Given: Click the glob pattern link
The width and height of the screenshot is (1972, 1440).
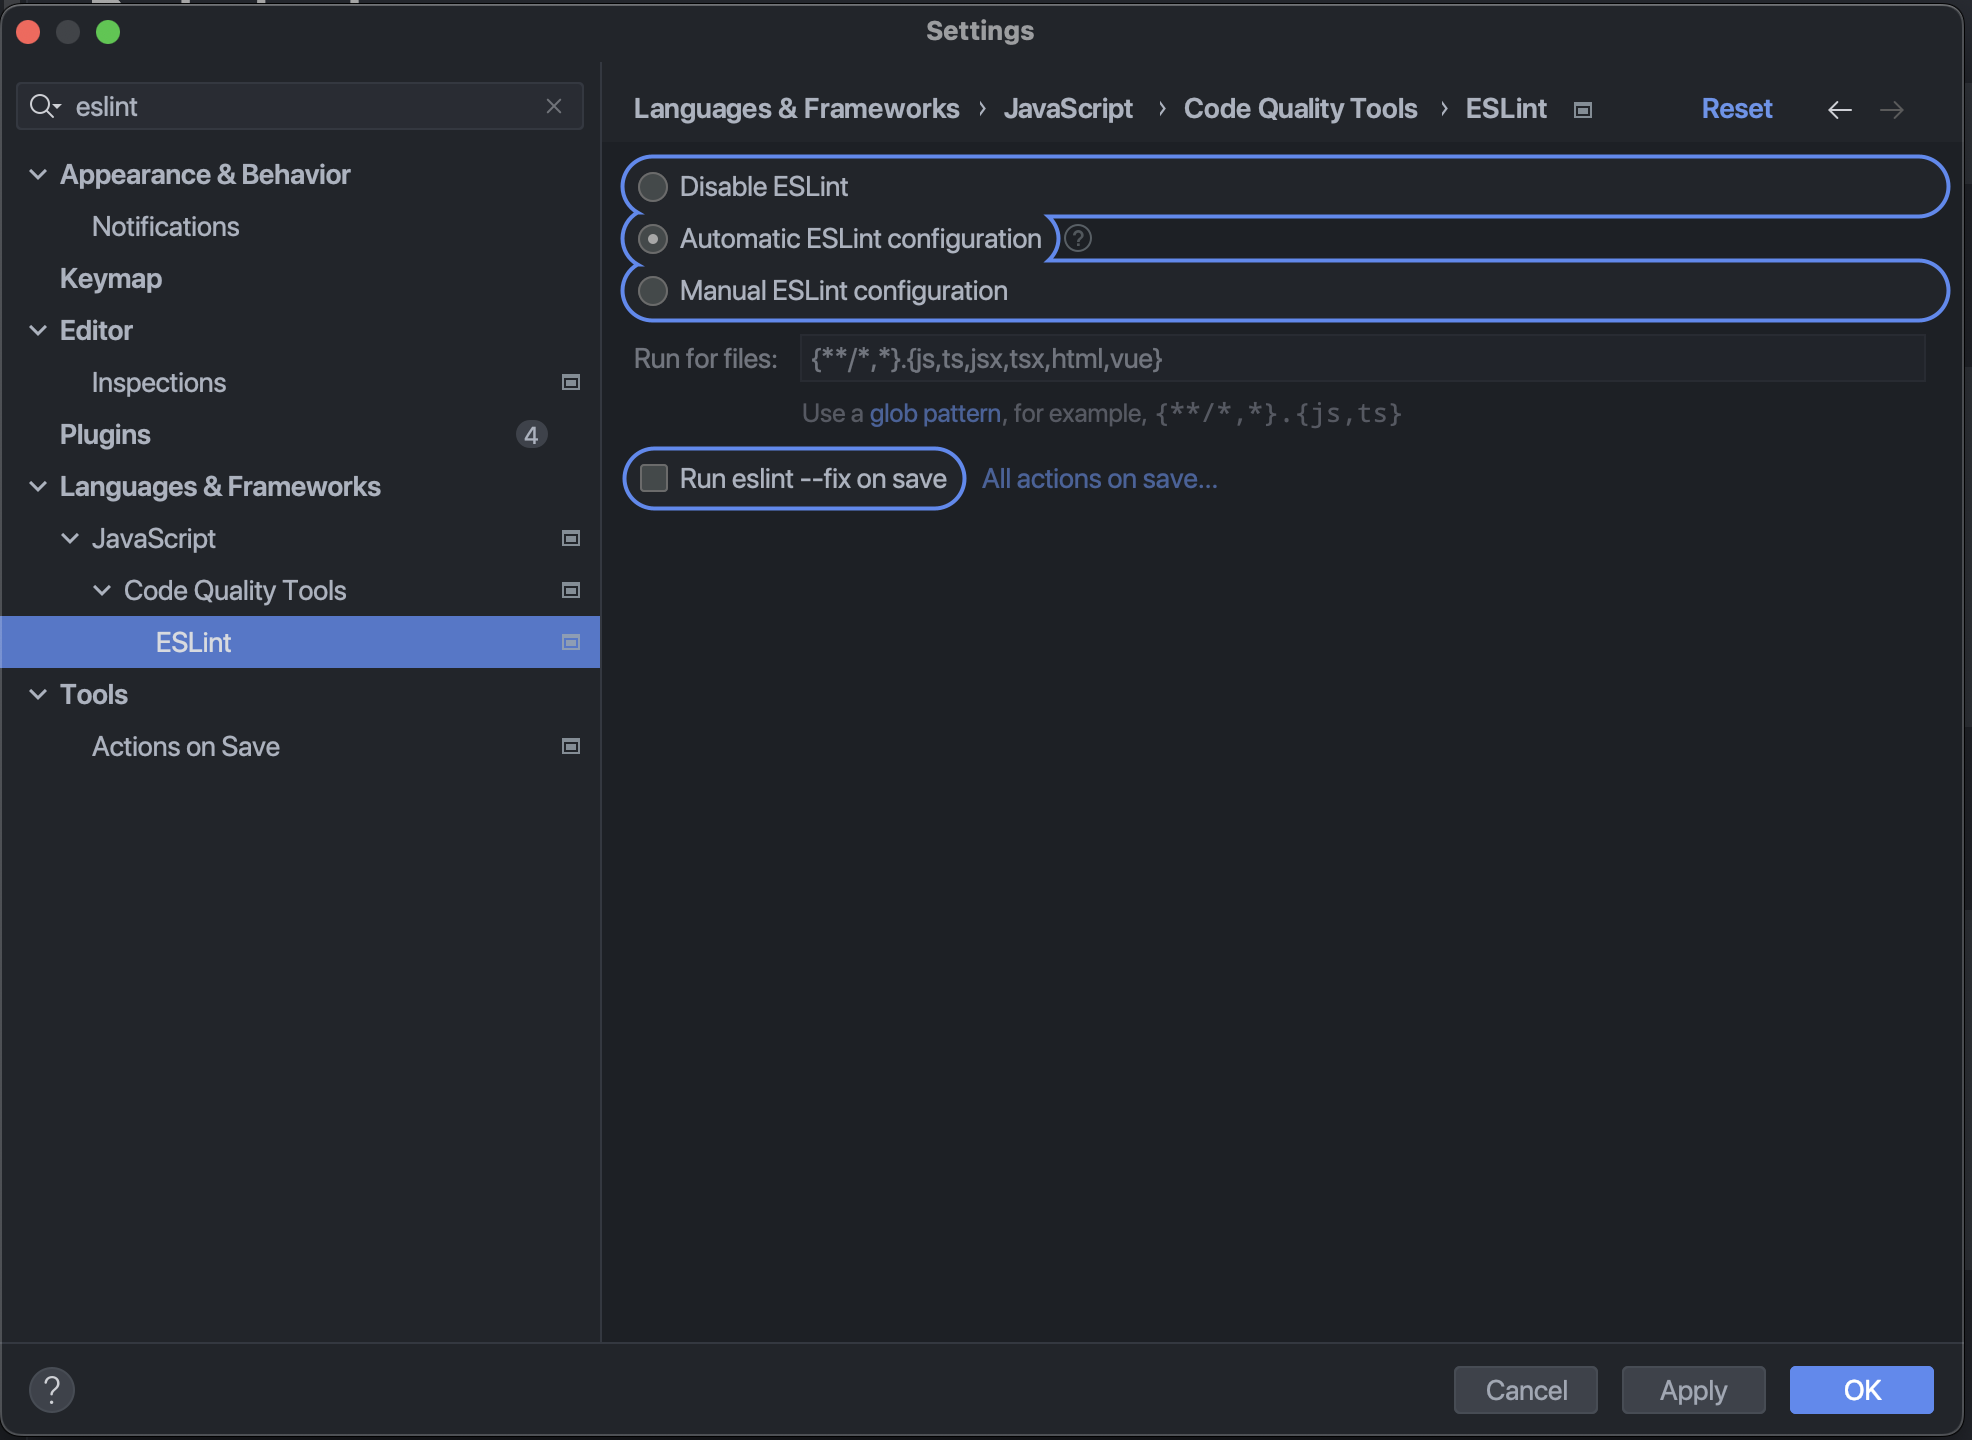Looking at the screenshot, I should [934, 412].
